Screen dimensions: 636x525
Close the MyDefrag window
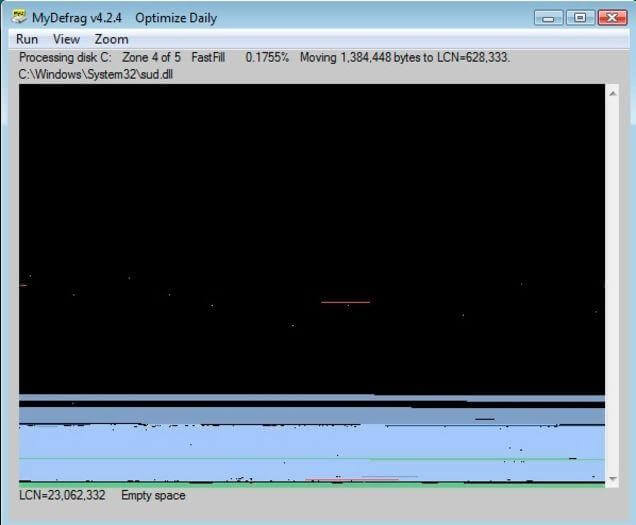pos(612,18)
